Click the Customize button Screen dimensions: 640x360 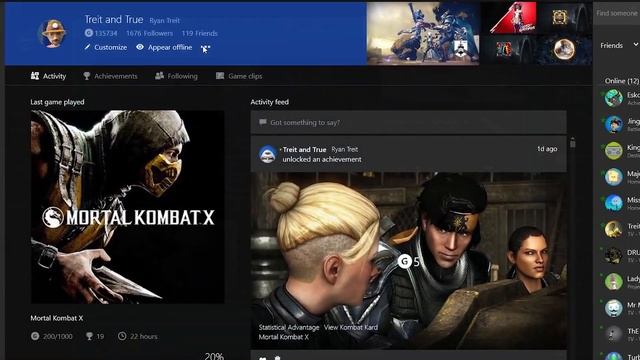106,47
